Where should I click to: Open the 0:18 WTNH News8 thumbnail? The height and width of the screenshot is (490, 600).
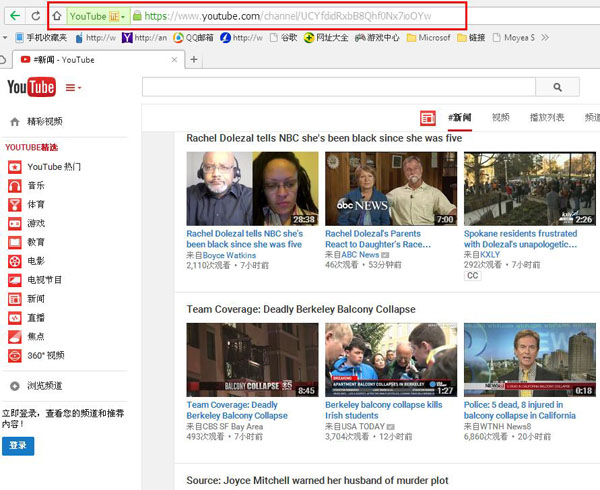point(530,360)
